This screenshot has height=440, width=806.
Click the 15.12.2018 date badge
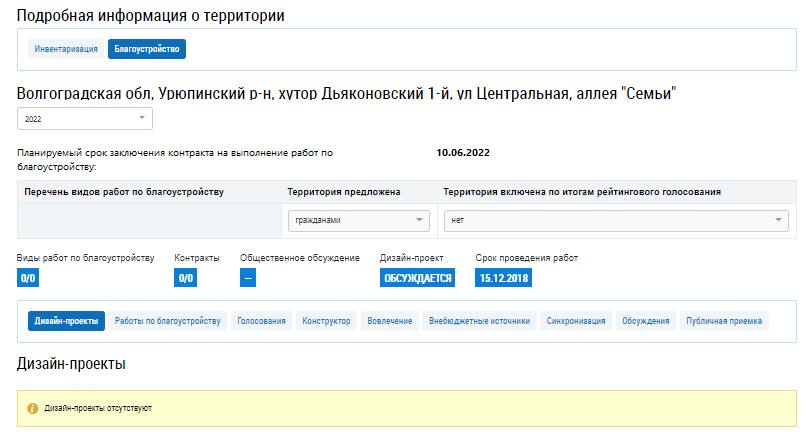click(503, 278)
